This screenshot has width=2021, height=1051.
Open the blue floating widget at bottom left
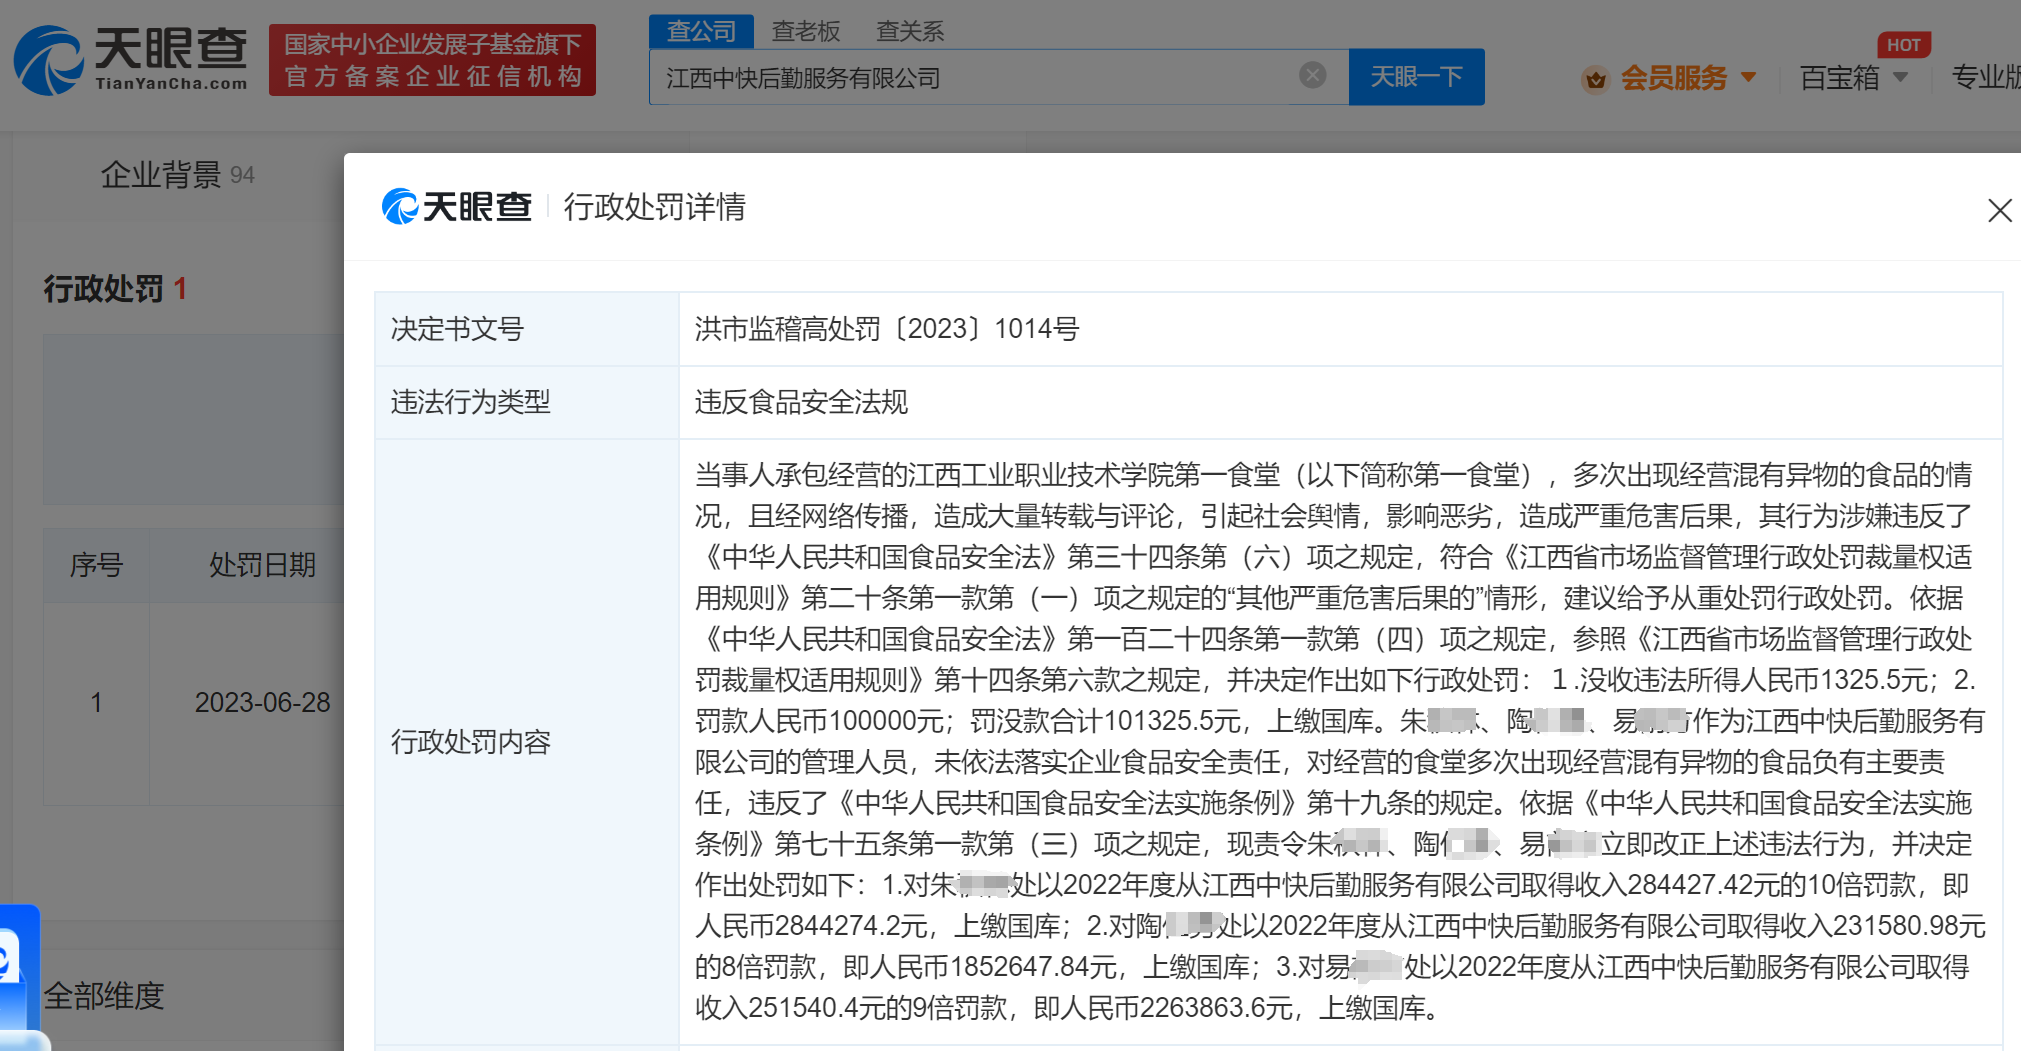(x=18, y=970)
